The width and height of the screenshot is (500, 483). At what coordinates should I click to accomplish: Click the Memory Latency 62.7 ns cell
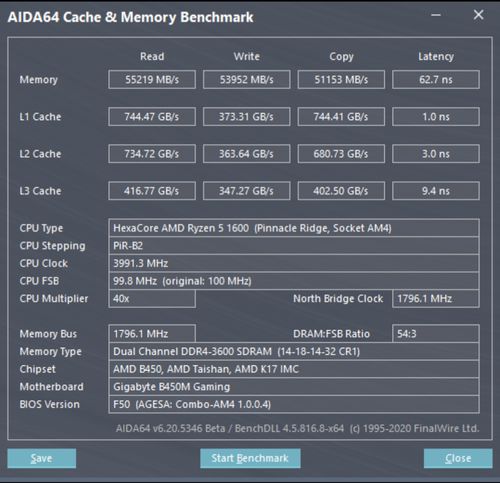click(436, 79)
